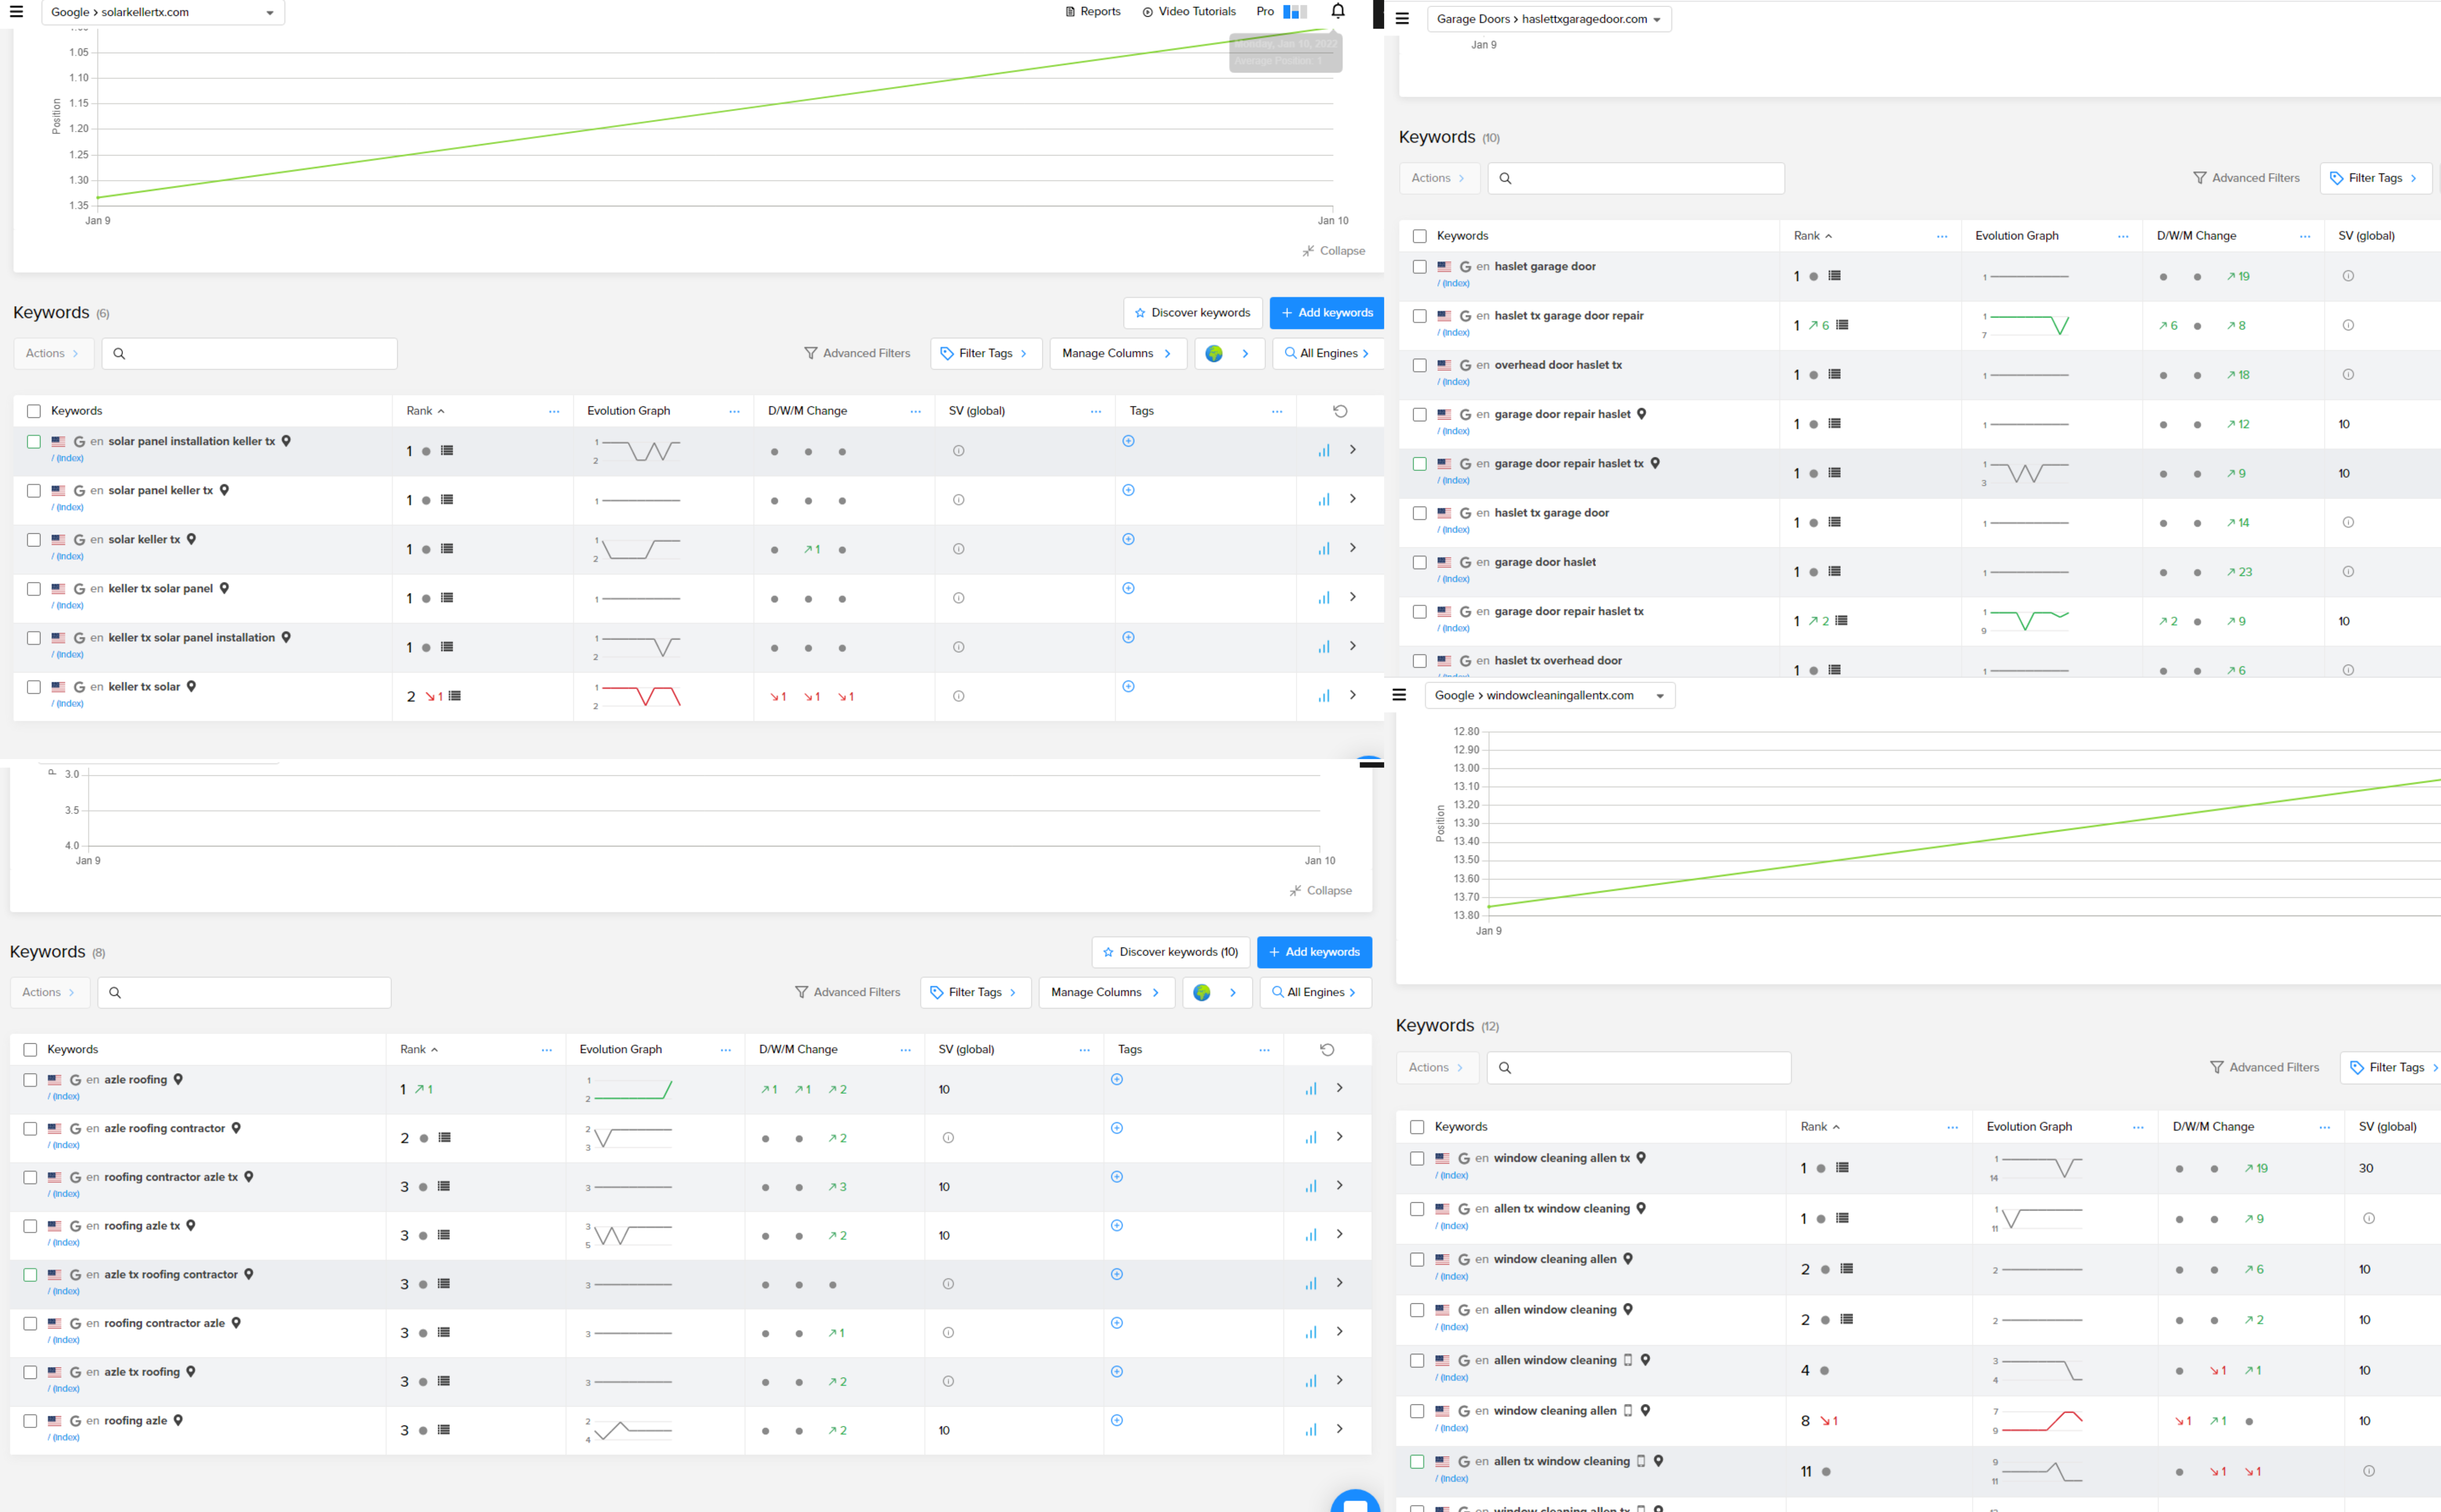The image size is (2441, 1512).
Task: Check the 'solar panel installation keller tx' row
Action: click(34, 441)
